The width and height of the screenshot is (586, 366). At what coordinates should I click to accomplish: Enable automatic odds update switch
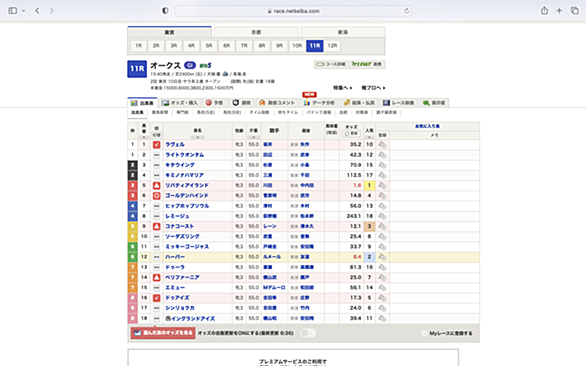(308, 333)
